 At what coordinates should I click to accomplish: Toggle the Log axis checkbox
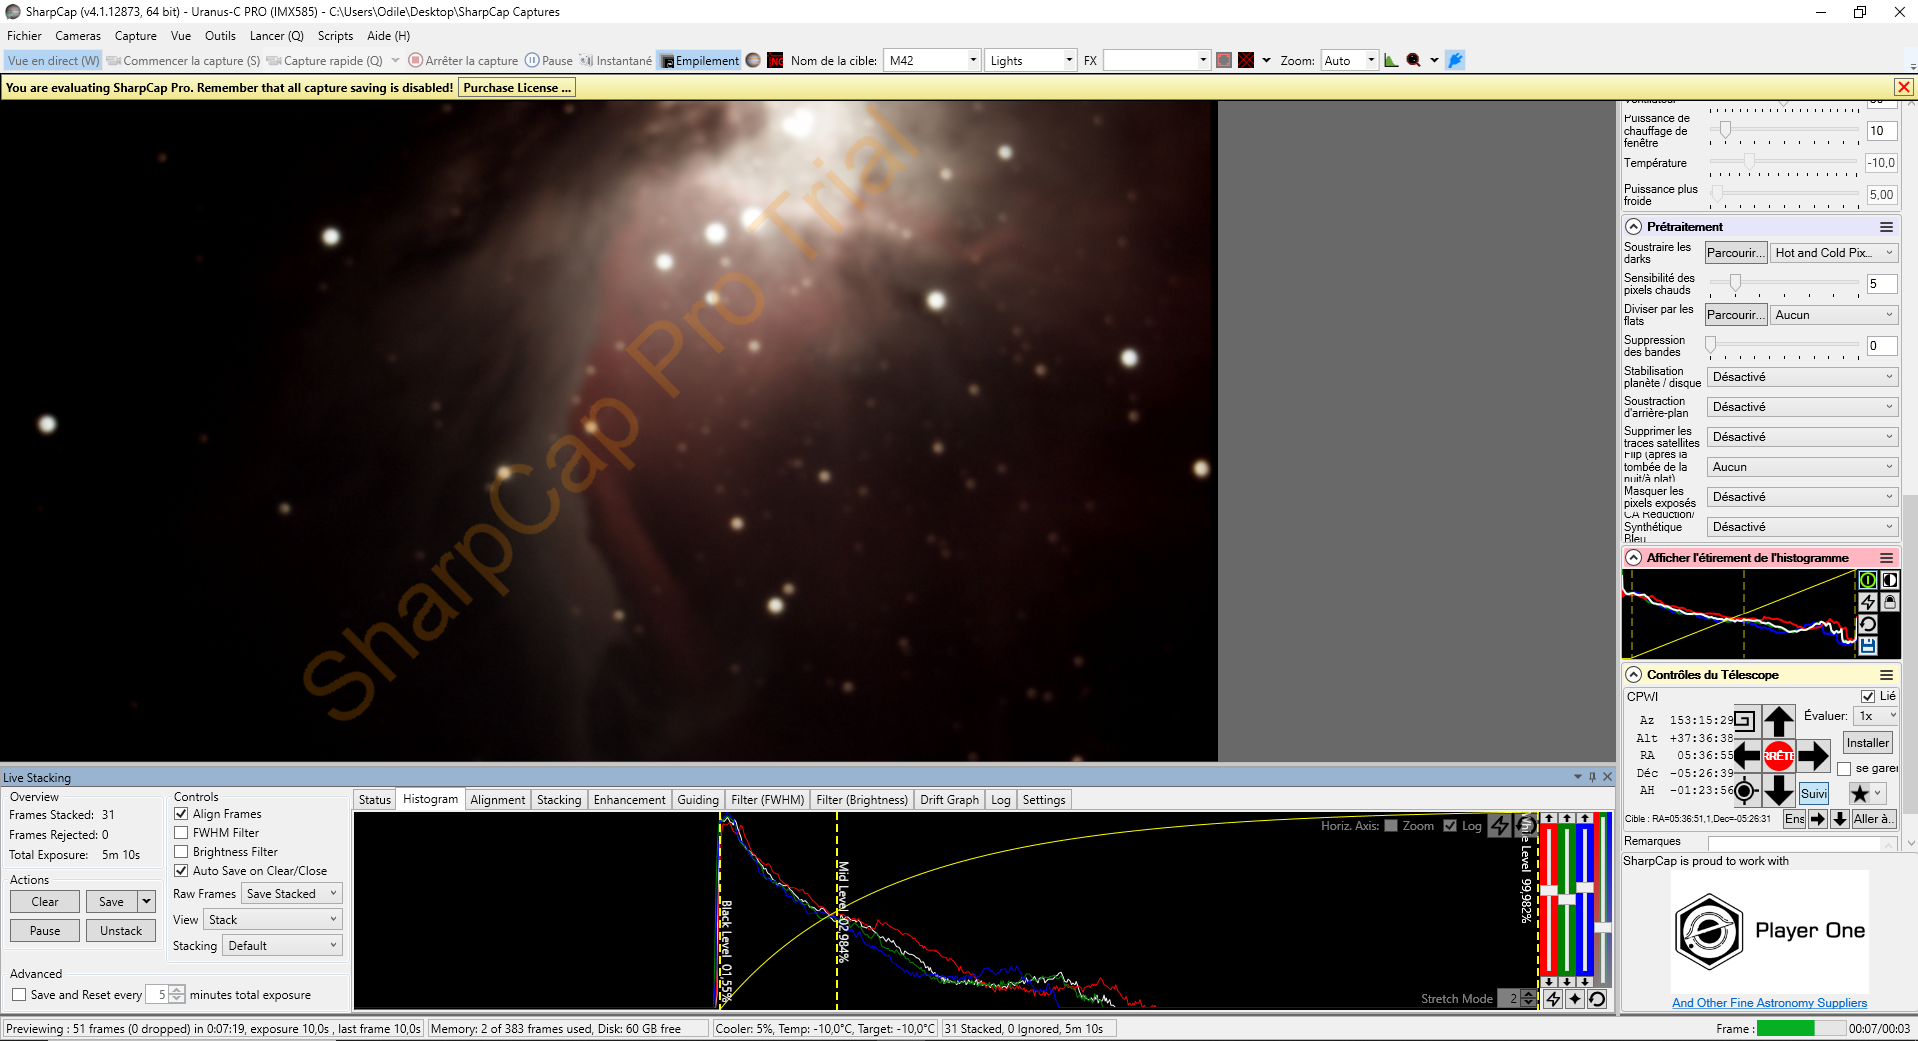click(1450, 826)
